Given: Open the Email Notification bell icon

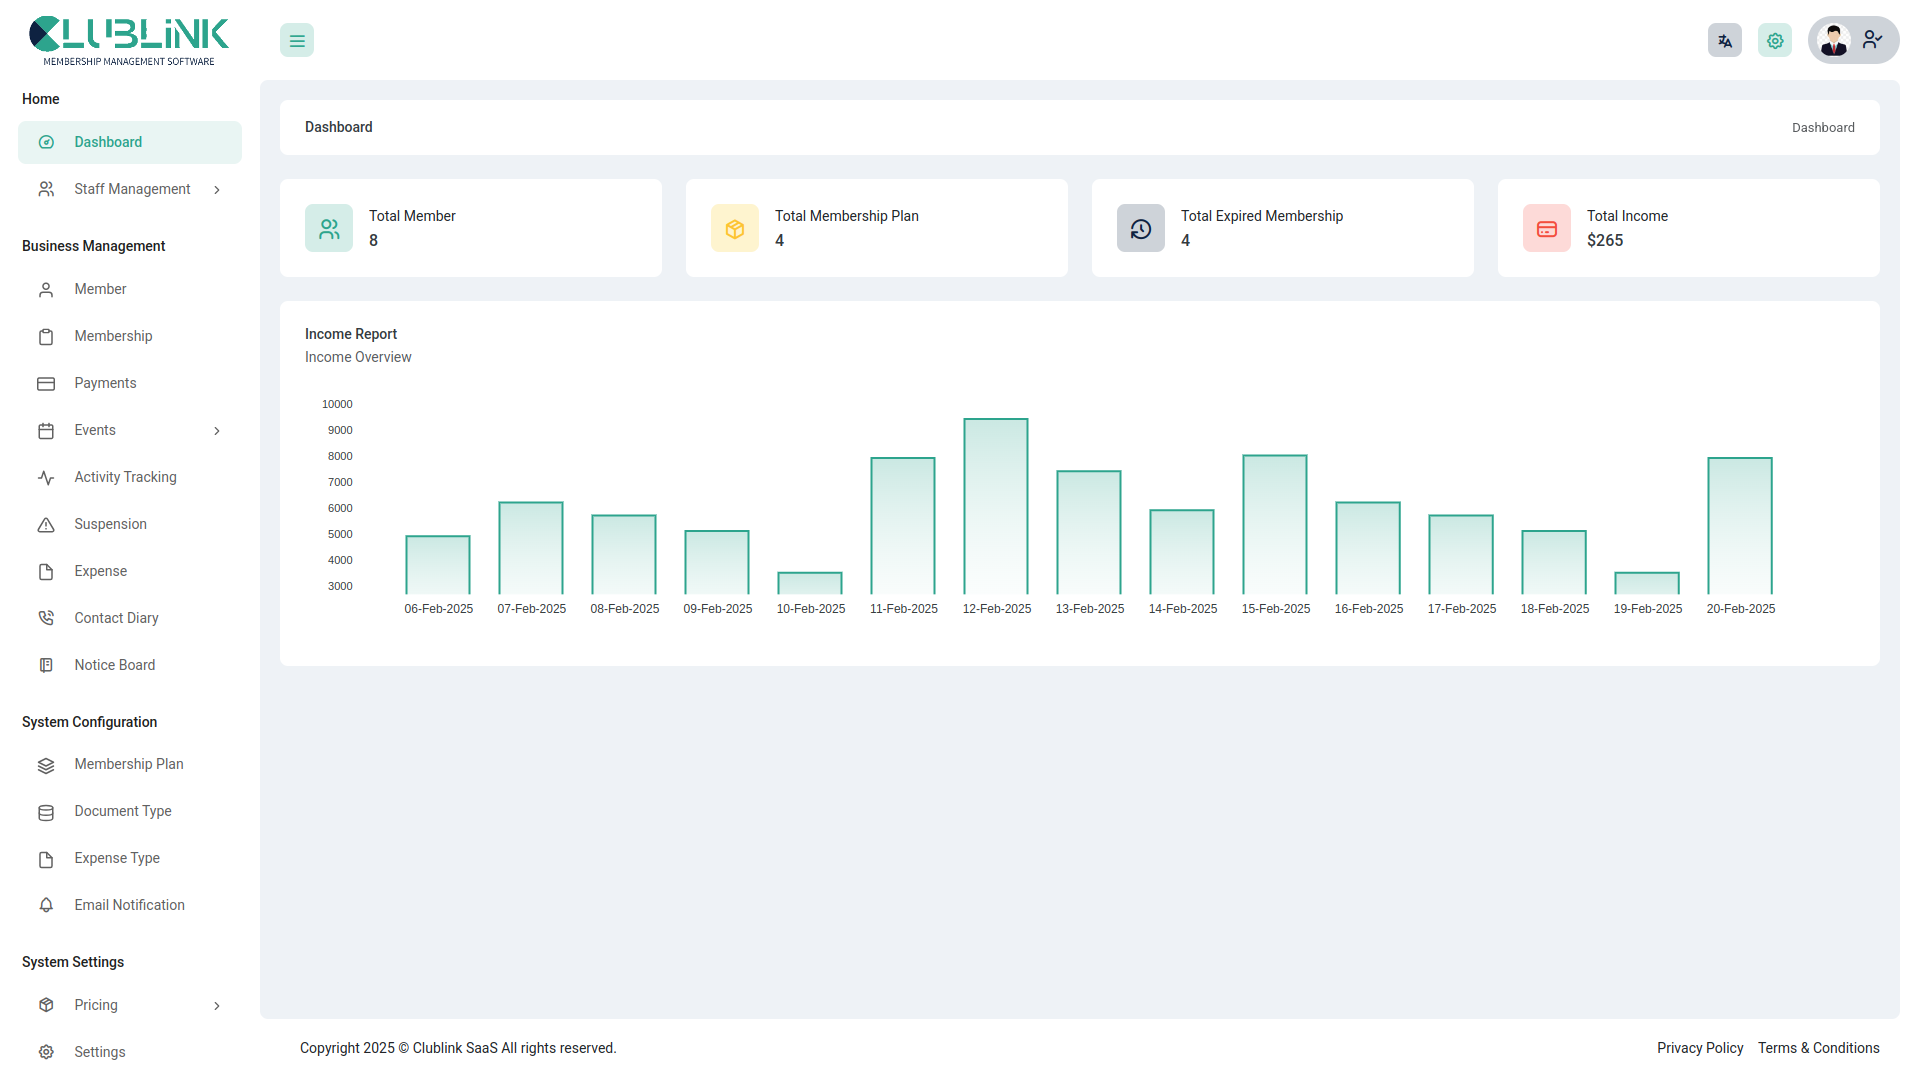Looking at the screenshot, I should coord(46,905).
